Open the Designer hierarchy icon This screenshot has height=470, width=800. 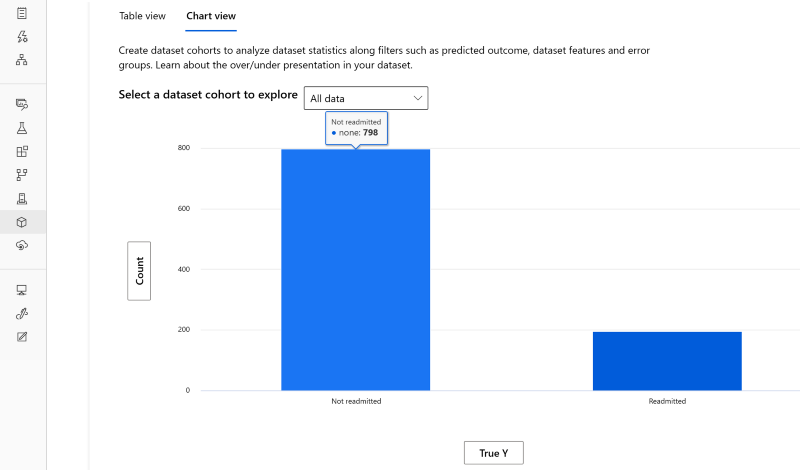[21, 60]
